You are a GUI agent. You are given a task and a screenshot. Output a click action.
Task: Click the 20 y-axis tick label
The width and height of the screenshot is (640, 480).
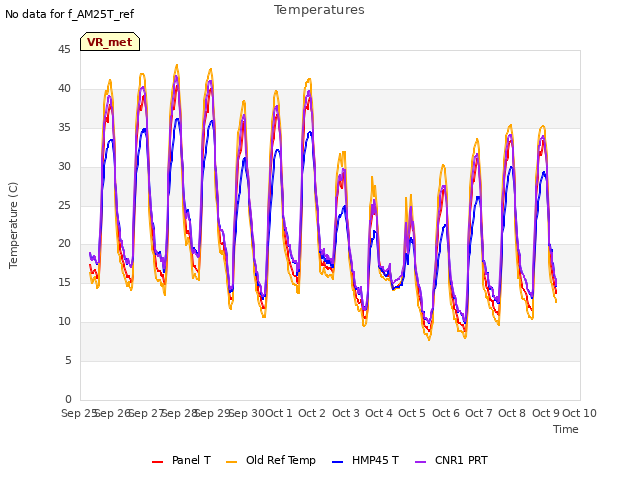point(64,244)
